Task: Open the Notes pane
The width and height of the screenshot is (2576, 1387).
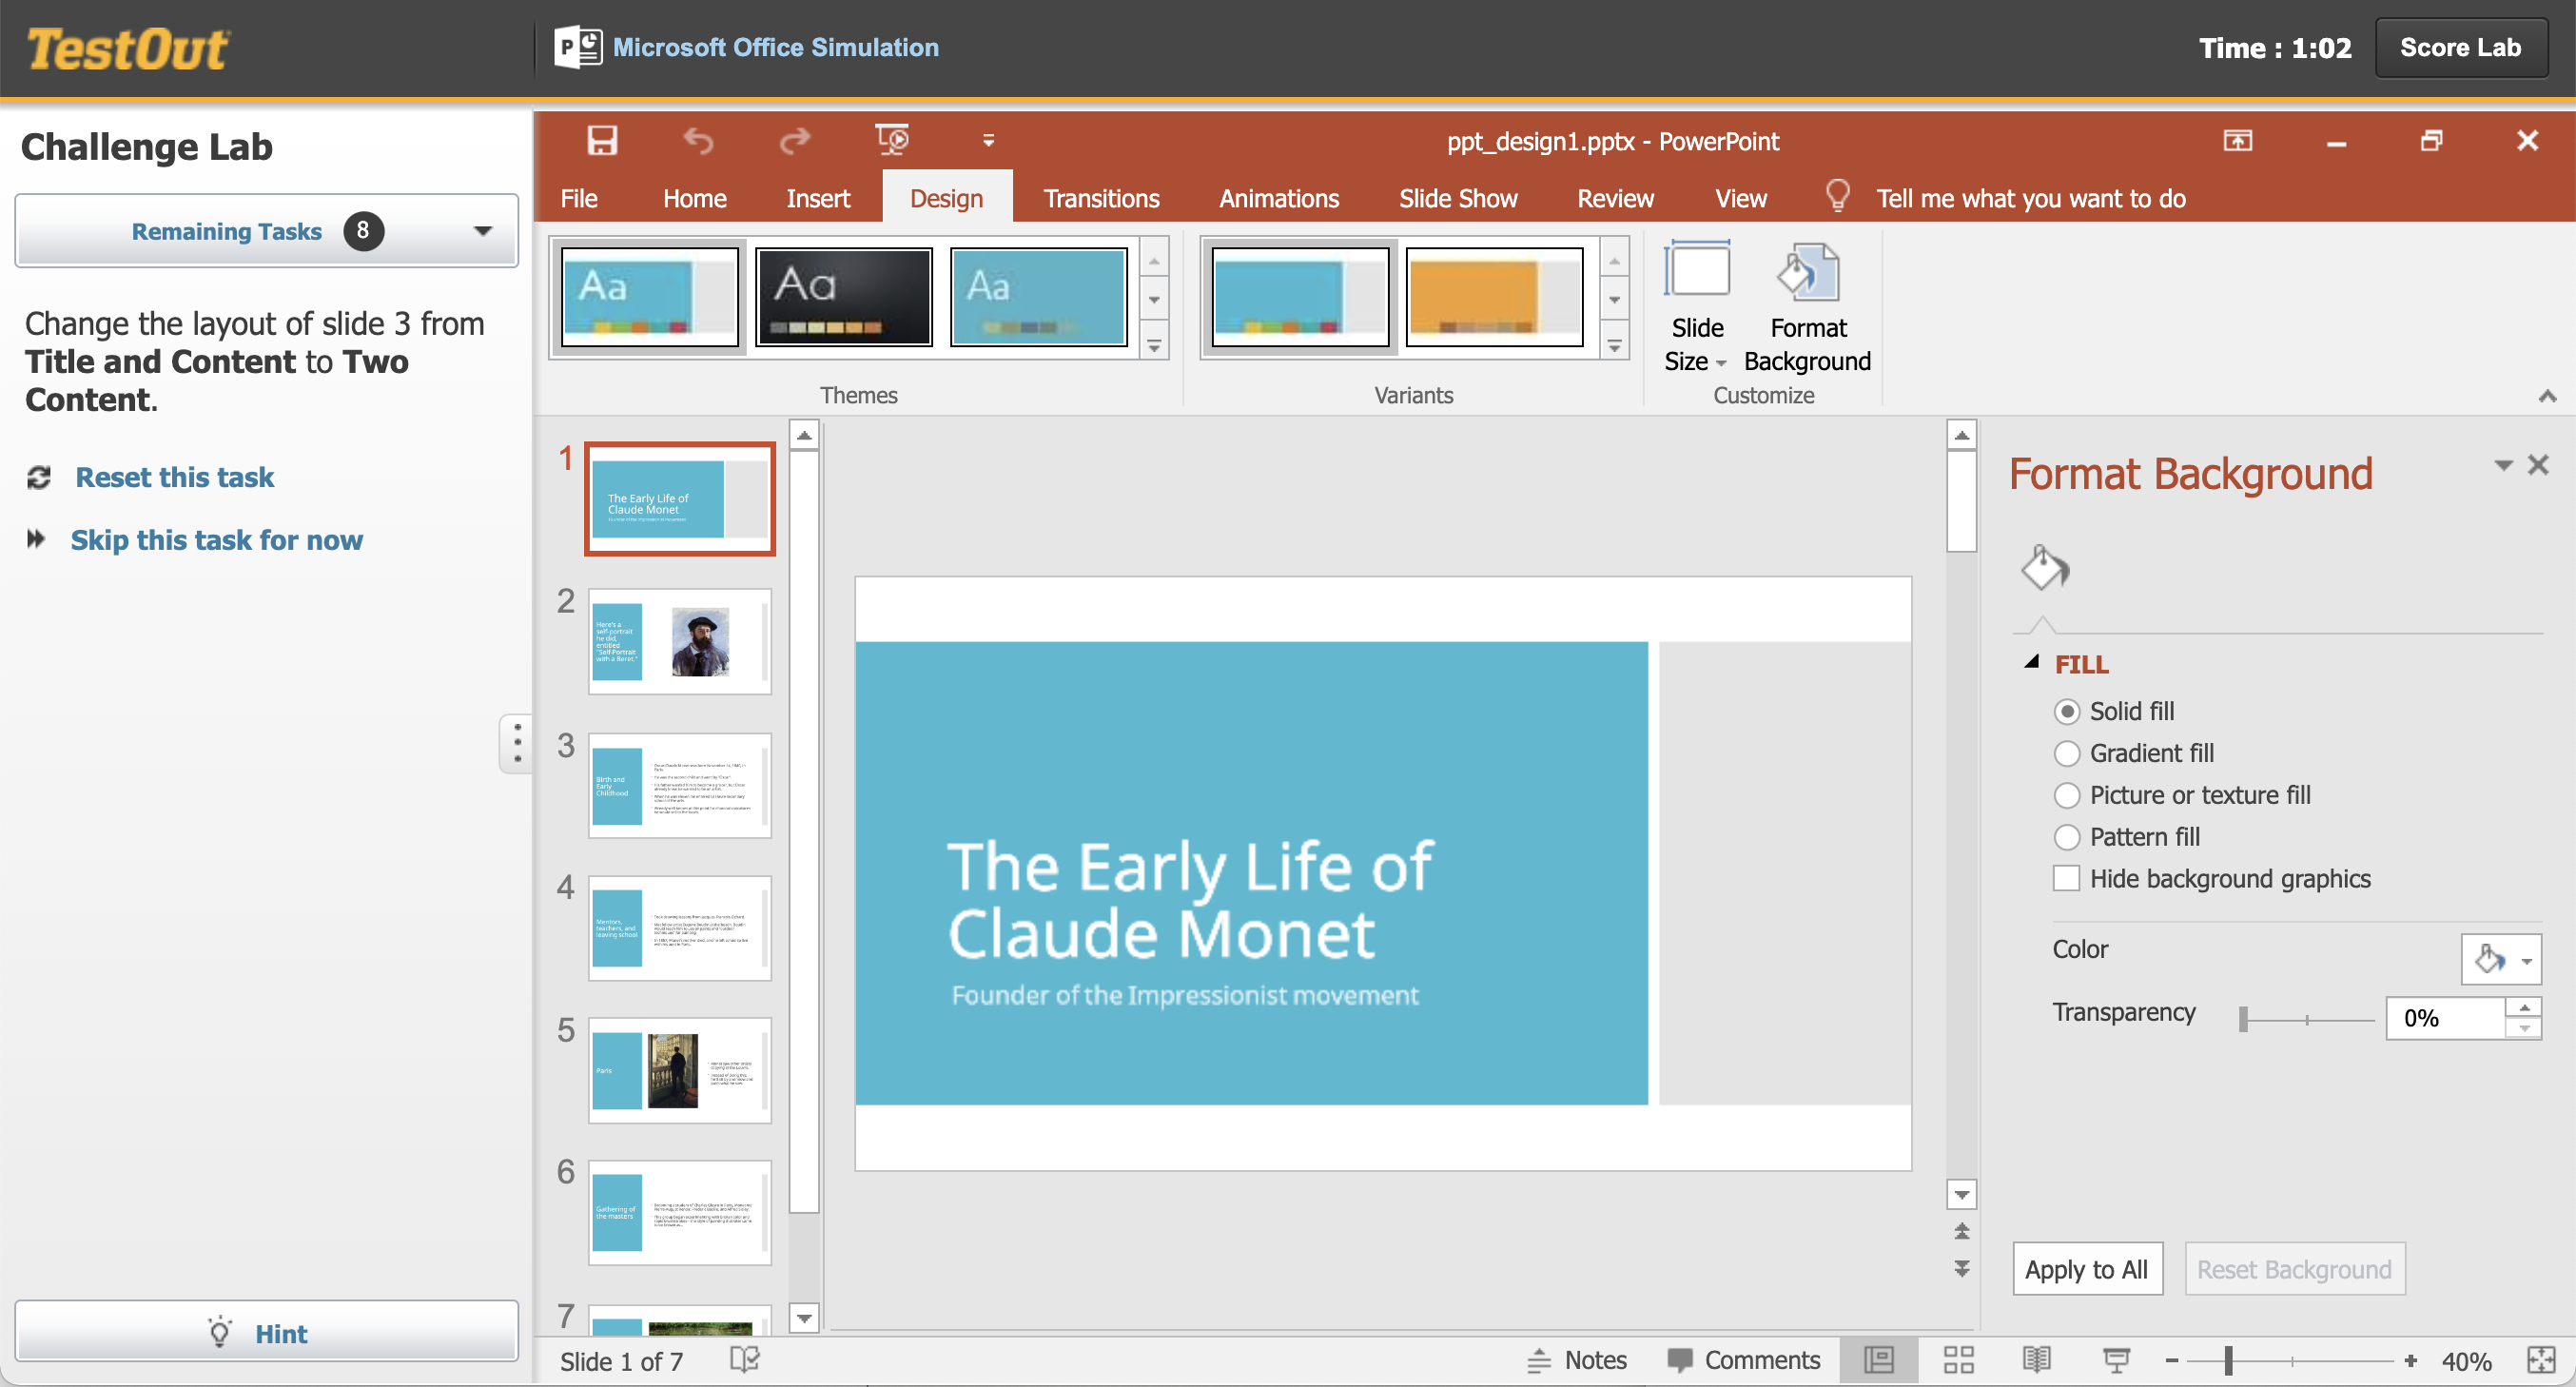Action: (x=1578, y=1359)
